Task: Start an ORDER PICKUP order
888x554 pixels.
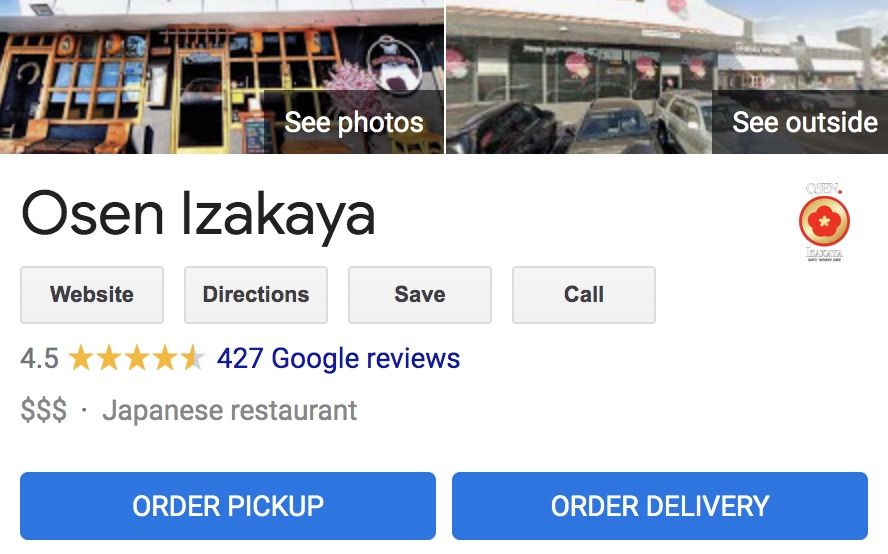Action: click(228, 506)
